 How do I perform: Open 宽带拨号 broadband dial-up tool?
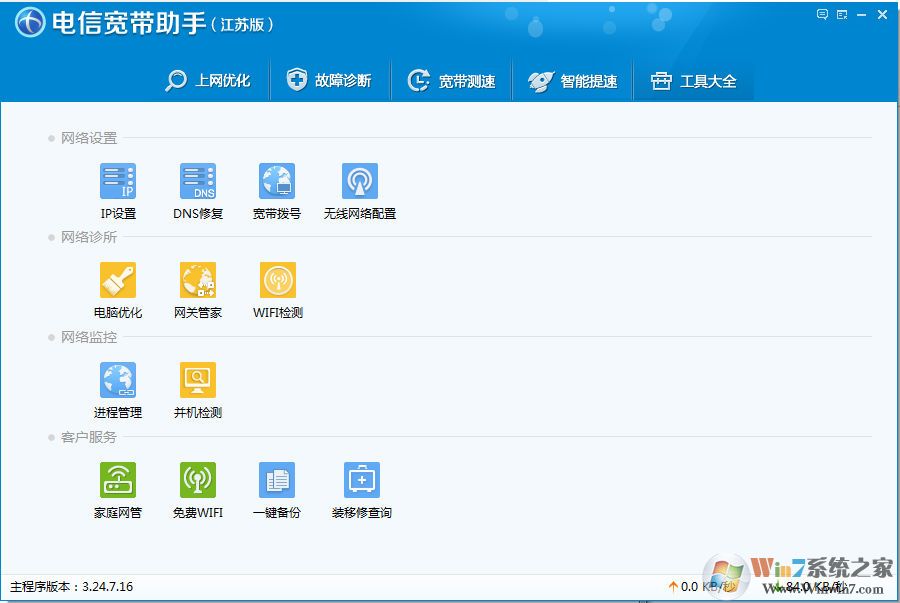tap(277, 190)
